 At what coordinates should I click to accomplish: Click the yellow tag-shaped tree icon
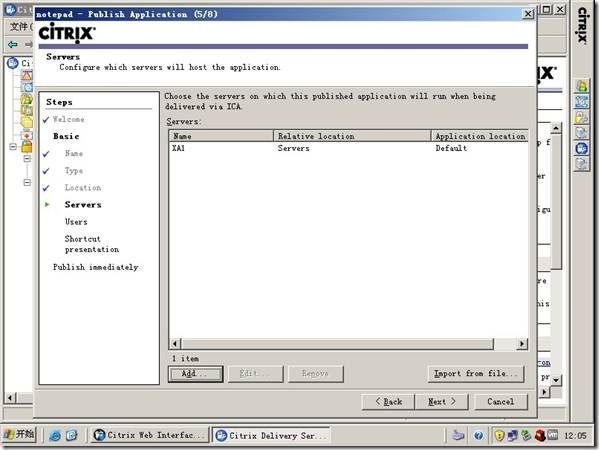pos(27,123)
